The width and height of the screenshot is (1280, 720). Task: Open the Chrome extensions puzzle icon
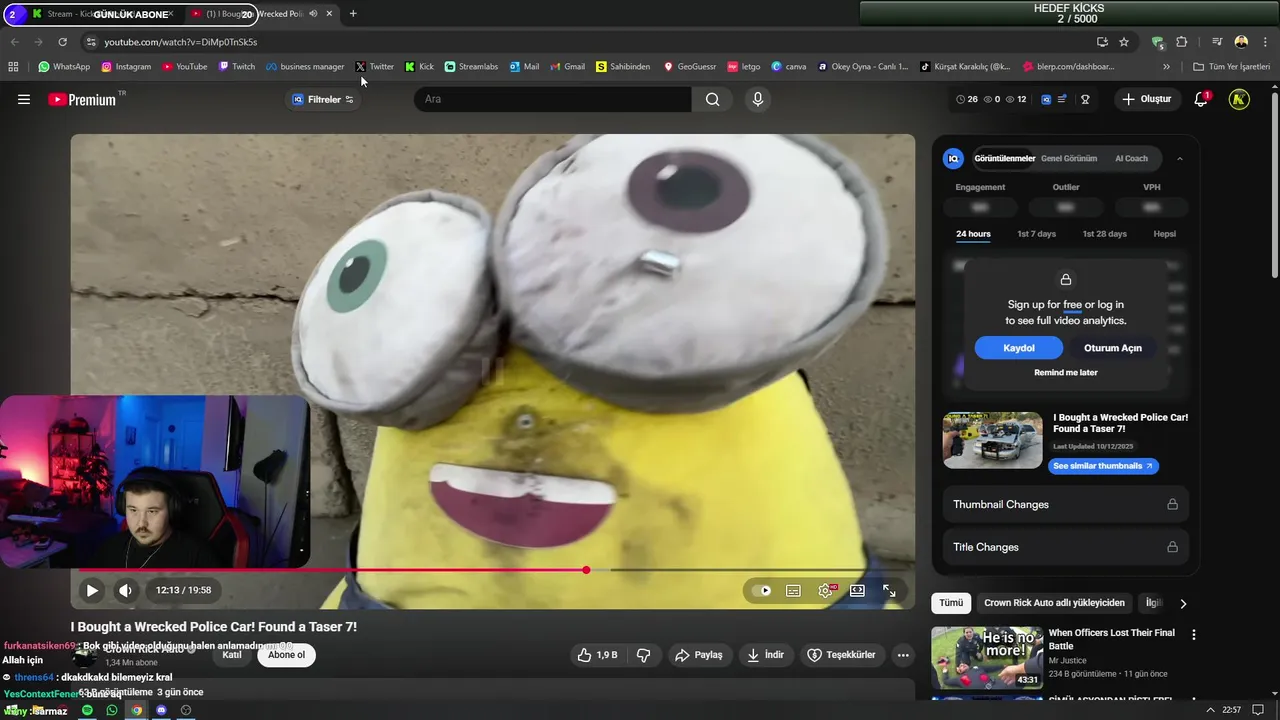click(1181, 42)
